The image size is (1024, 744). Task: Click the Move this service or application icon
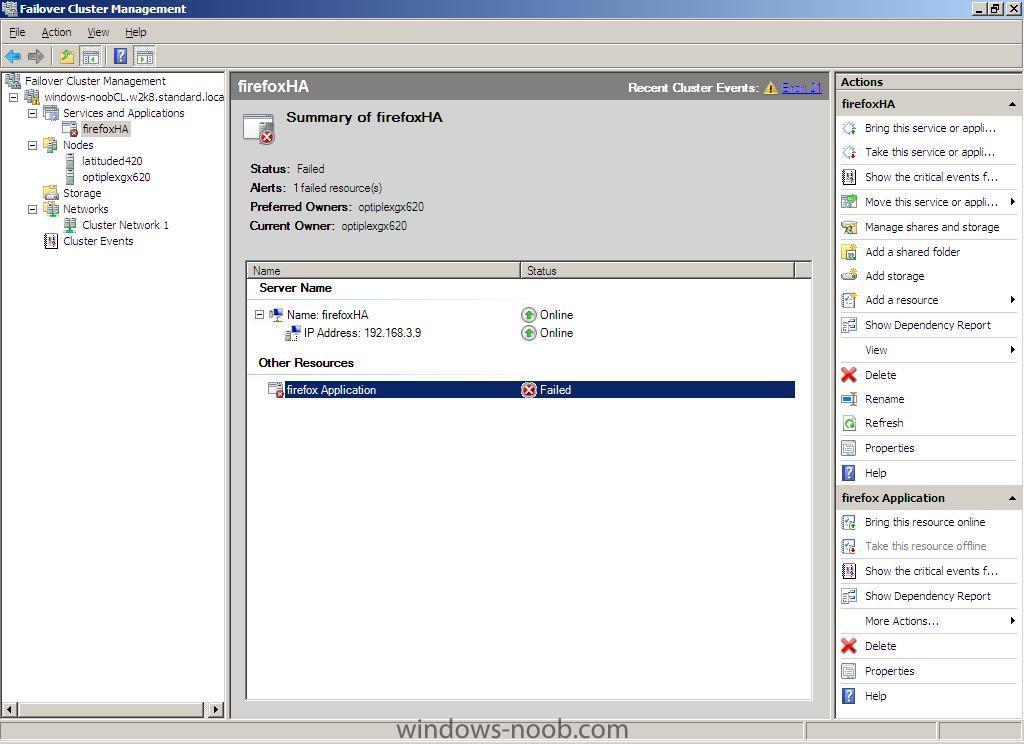tap(848, 202)
